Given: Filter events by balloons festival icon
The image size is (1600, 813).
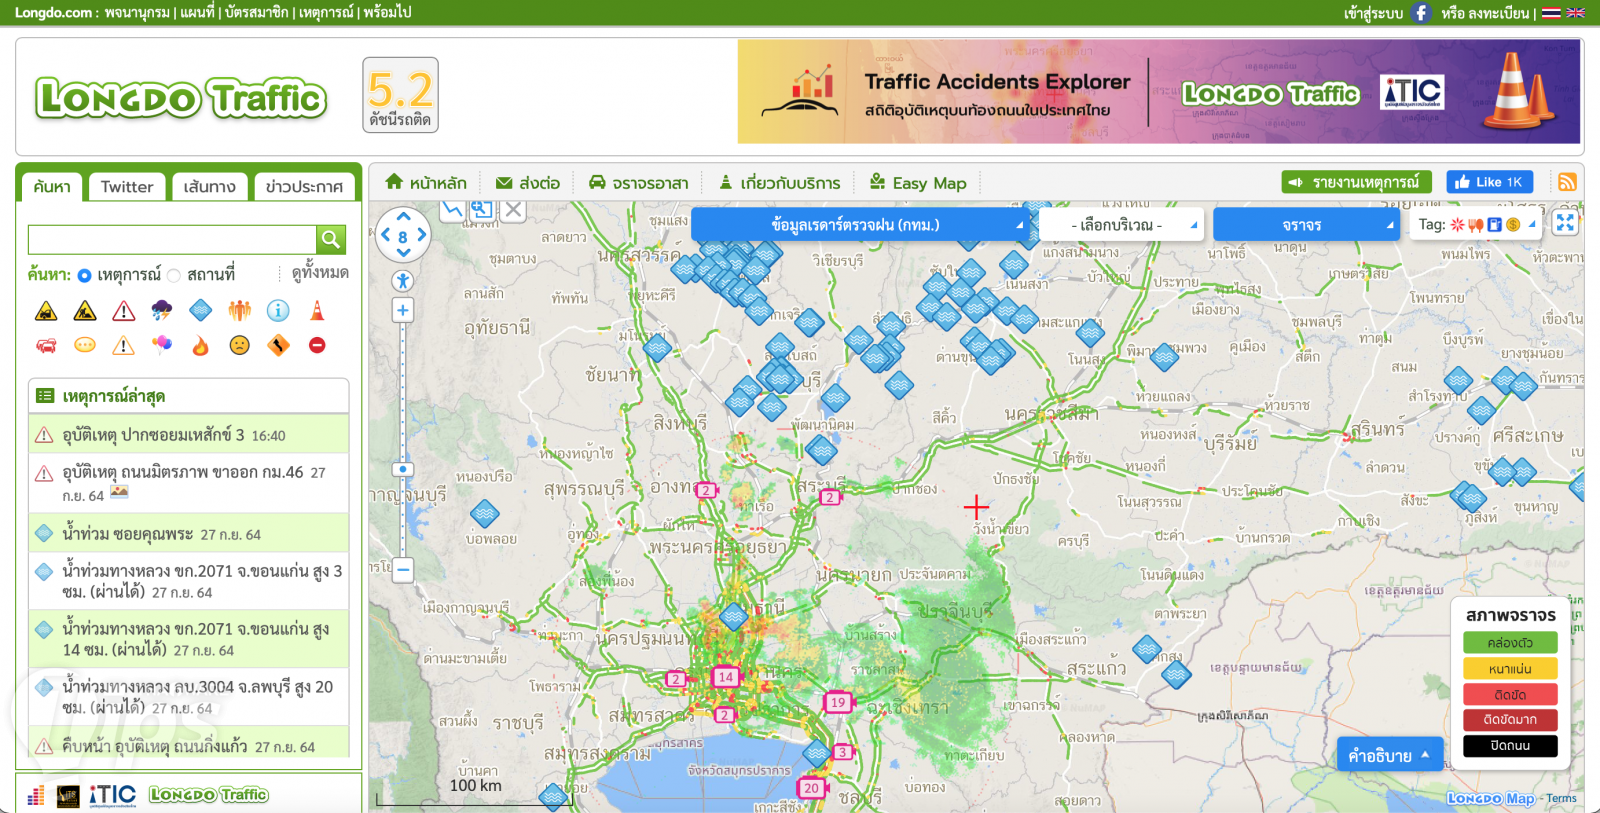Looking at the screenshot, I should tap(162, 346).
